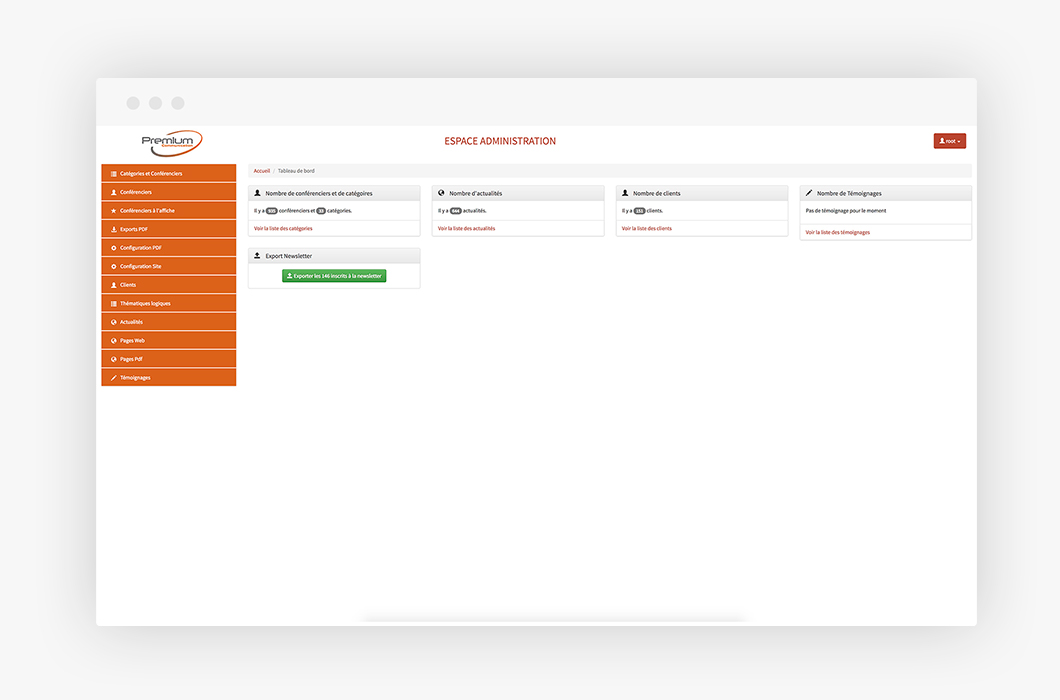Open Actualités sidebar menu item
The height and width of the screenshot is (700, 1060).
click(169, 322)
